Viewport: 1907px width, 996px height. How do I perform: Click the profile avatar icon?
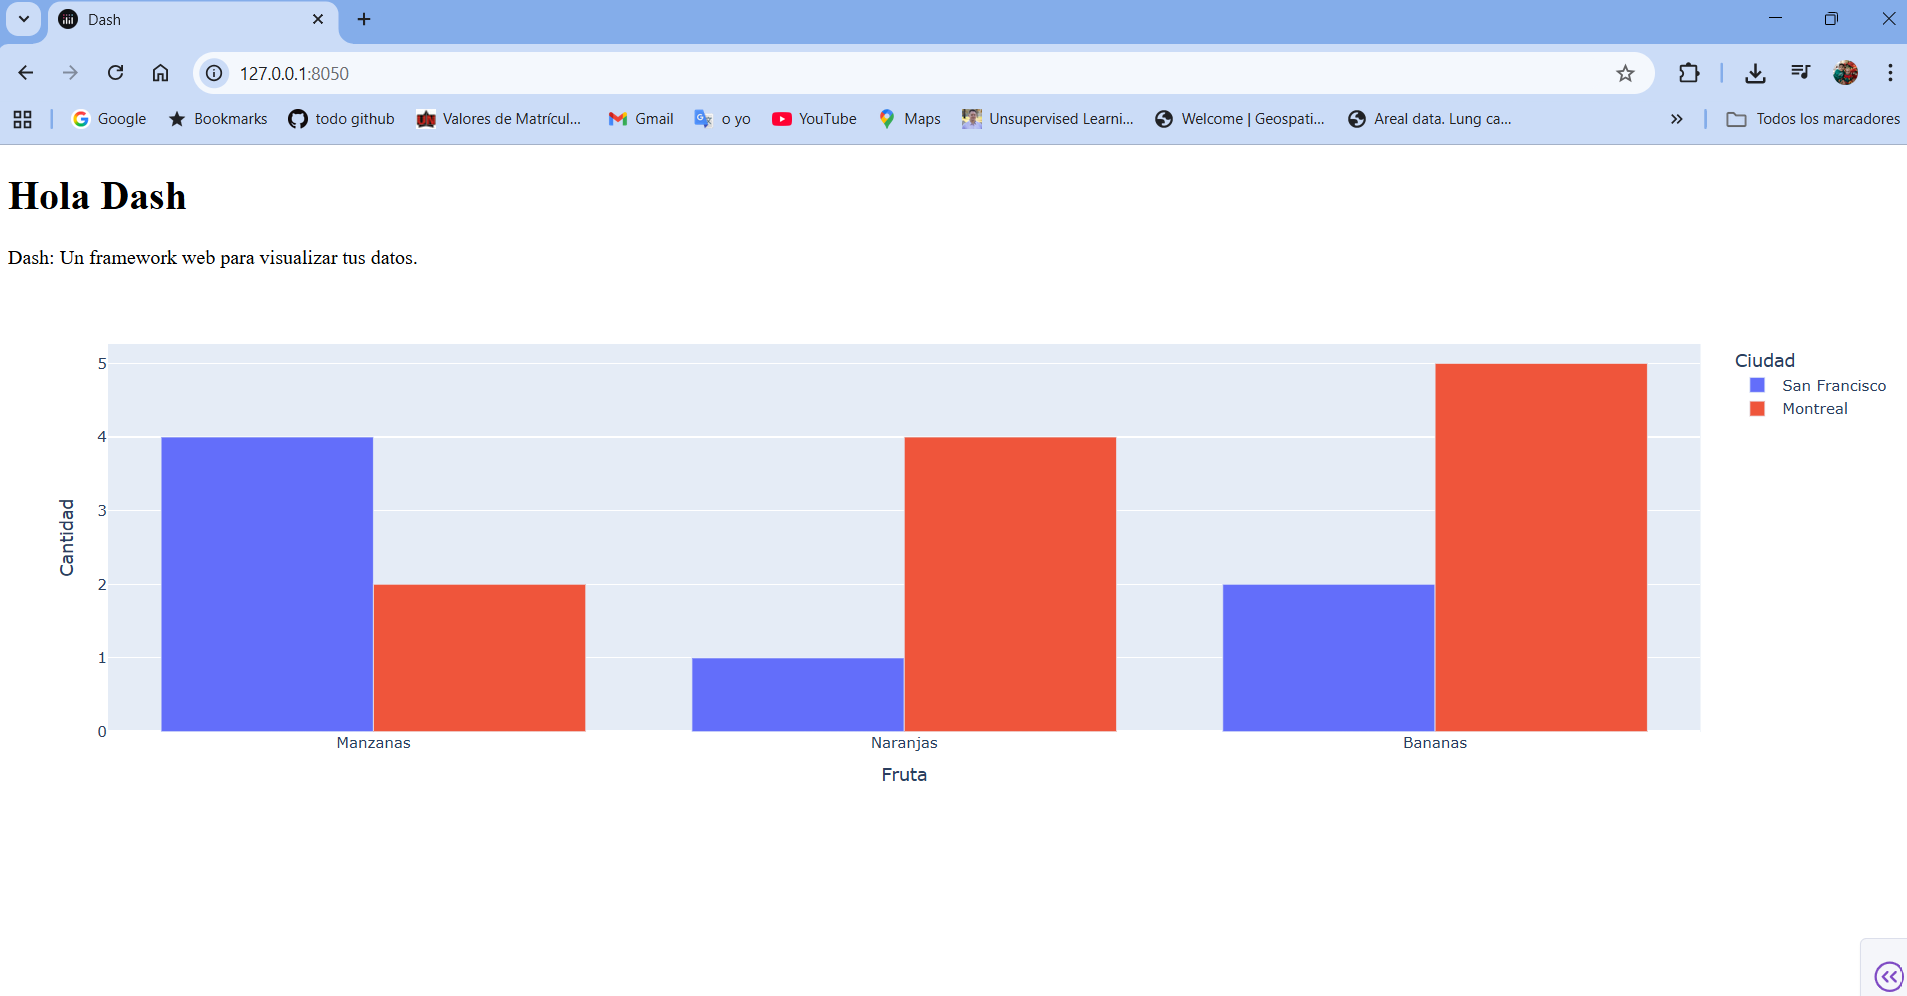pos(1845,73)
